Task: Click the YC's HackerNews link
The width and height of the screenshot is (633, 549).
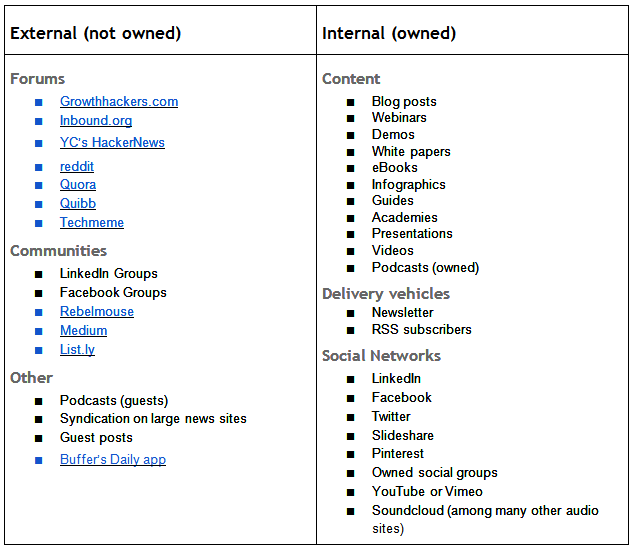Action: [x=112, y=142]
